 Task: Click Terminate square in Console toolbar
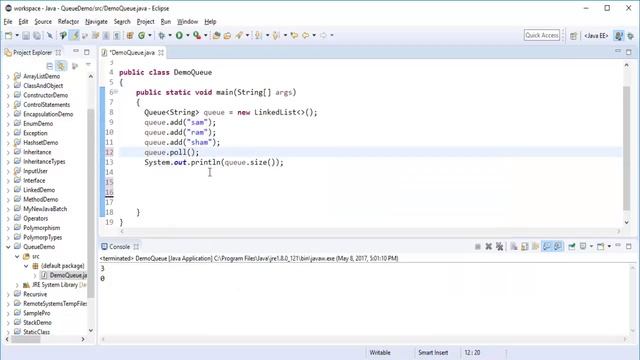(478, 247)
